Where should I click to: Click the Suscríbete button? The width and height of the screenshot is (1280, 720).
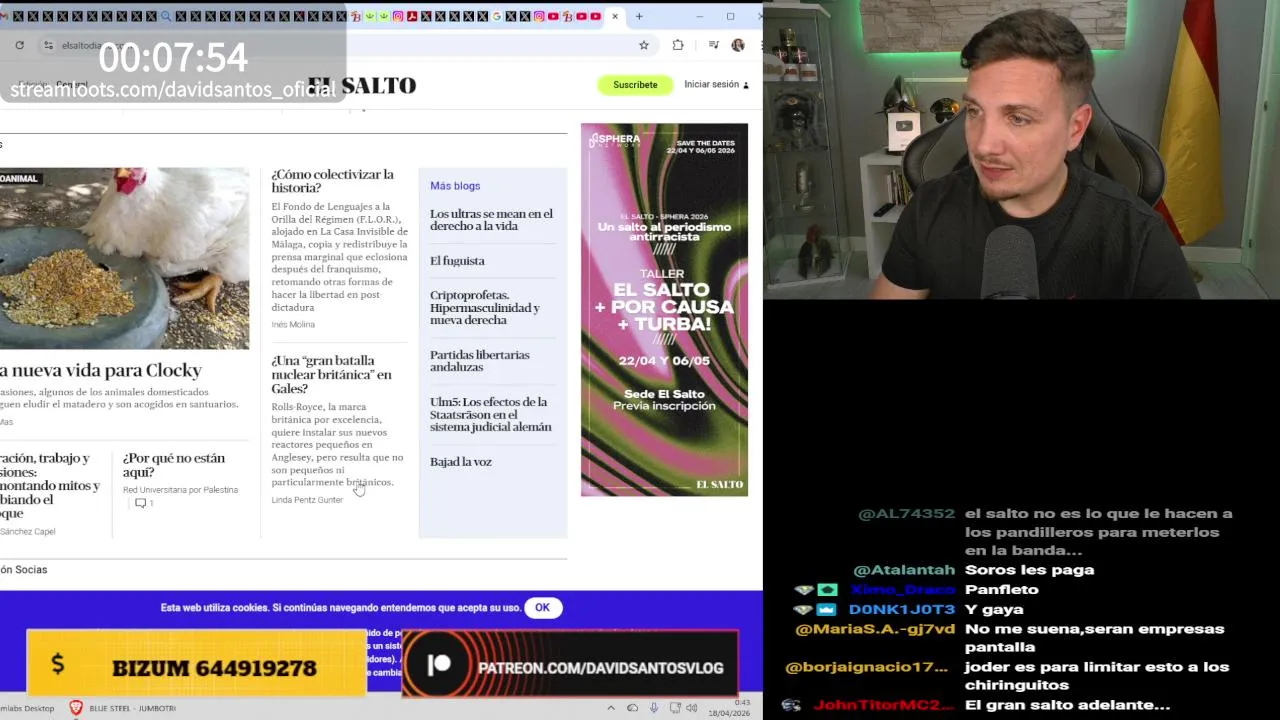[x=635, y=85]
